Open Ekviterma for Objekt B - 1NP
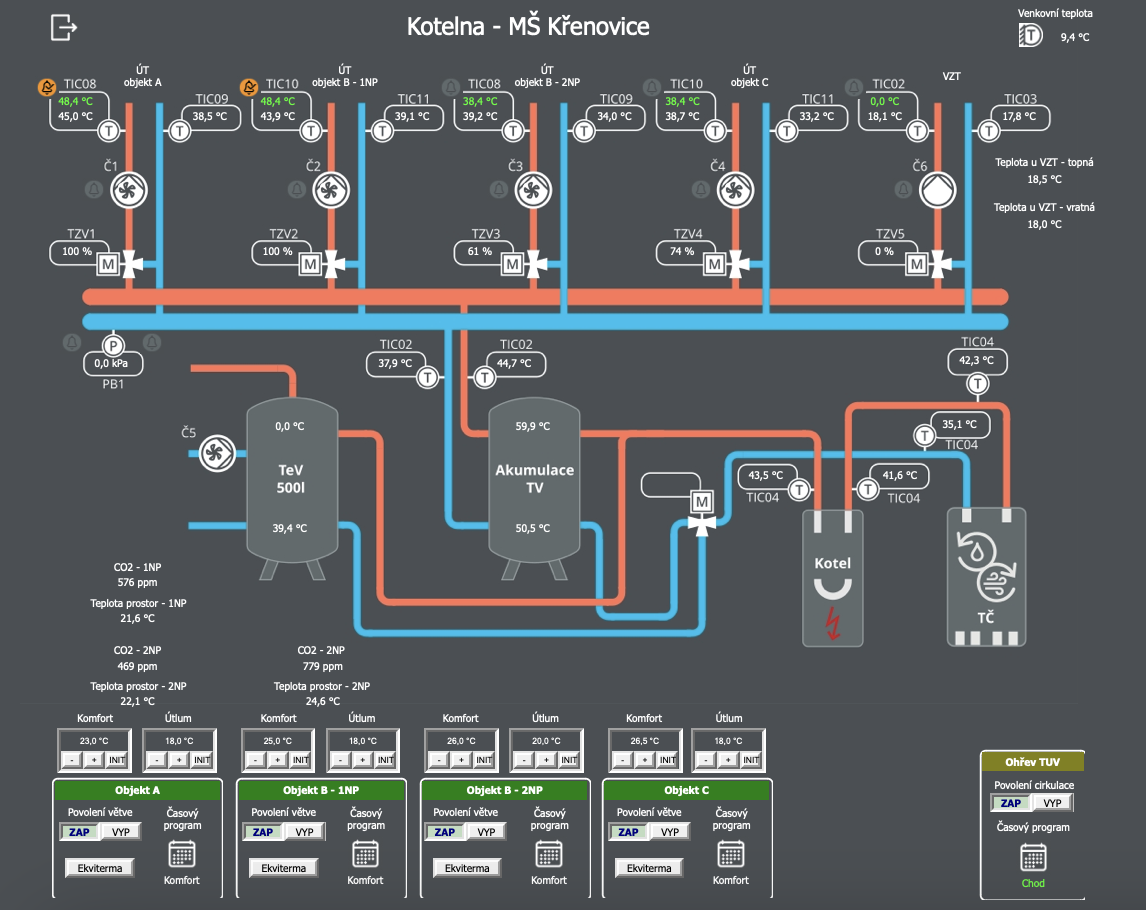Screen dimensions: 1146x910 pyautogui.click(x=284, y=868)
